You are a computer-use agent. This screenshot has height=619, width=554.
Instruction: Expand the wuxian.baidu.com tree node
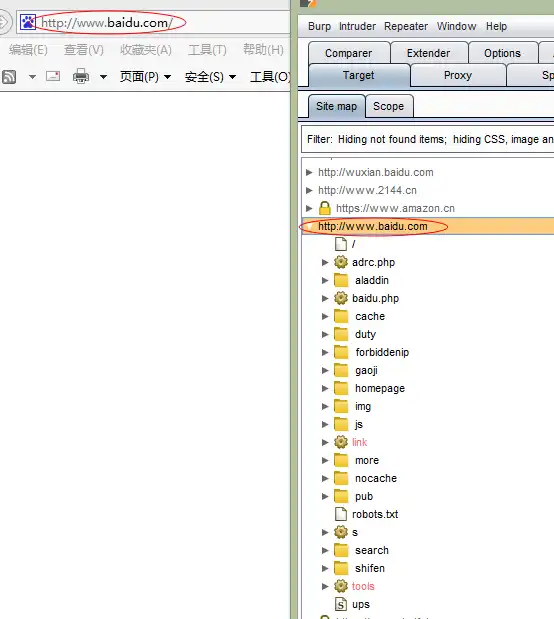pyautogui.click(x=309, y=172)
